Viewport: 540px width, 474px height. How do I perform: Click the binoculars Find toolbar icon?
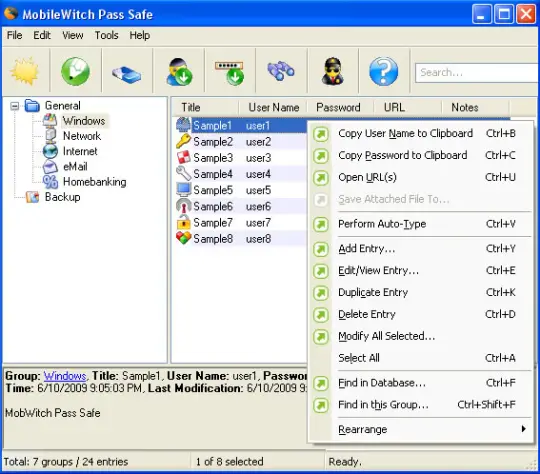[x=281, y=71]
